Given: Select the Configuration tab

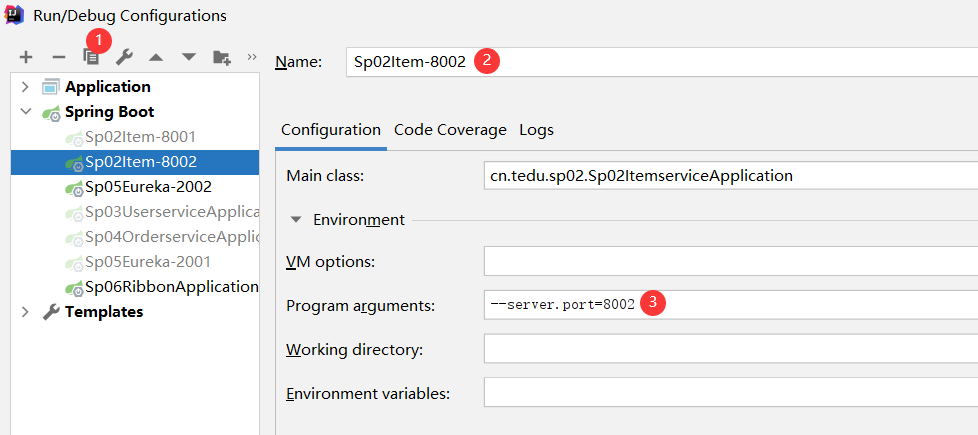Looking at the screenshot, I should [330, 130].
